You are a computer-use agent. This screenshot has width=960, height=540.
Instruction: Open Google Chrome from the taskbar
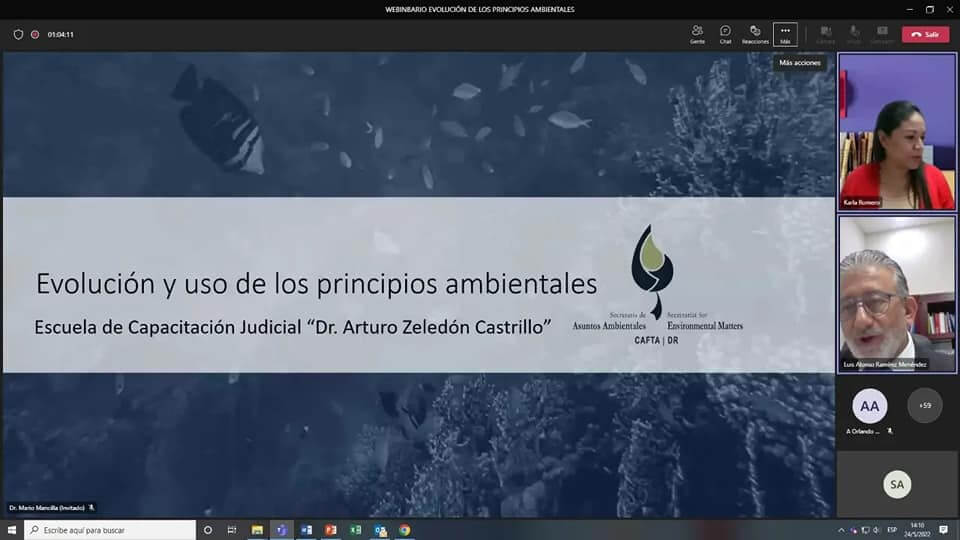point(405,530)
